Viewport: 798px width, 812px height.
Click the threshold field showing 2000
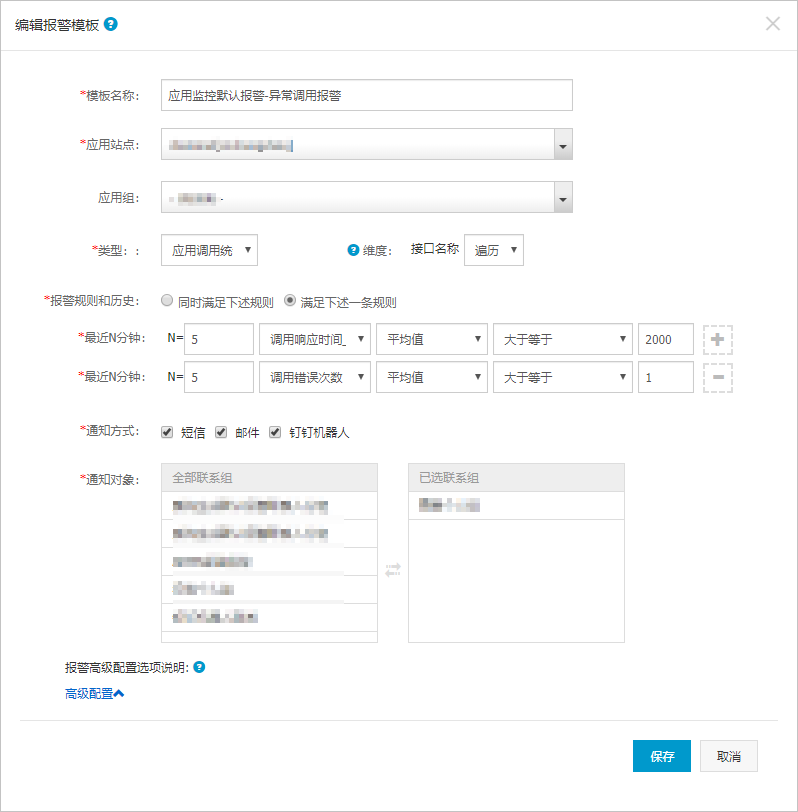pyautogui.click(x=665, y=339)
